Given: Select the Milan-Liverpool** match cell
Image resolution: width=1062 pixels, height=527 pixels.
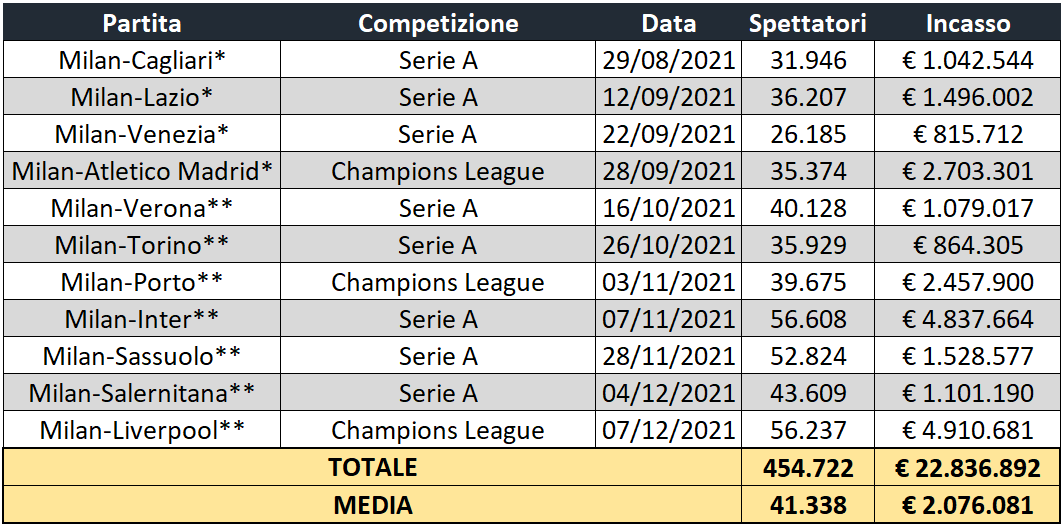Looking at the screenshot, I should [x=142, y=430].
